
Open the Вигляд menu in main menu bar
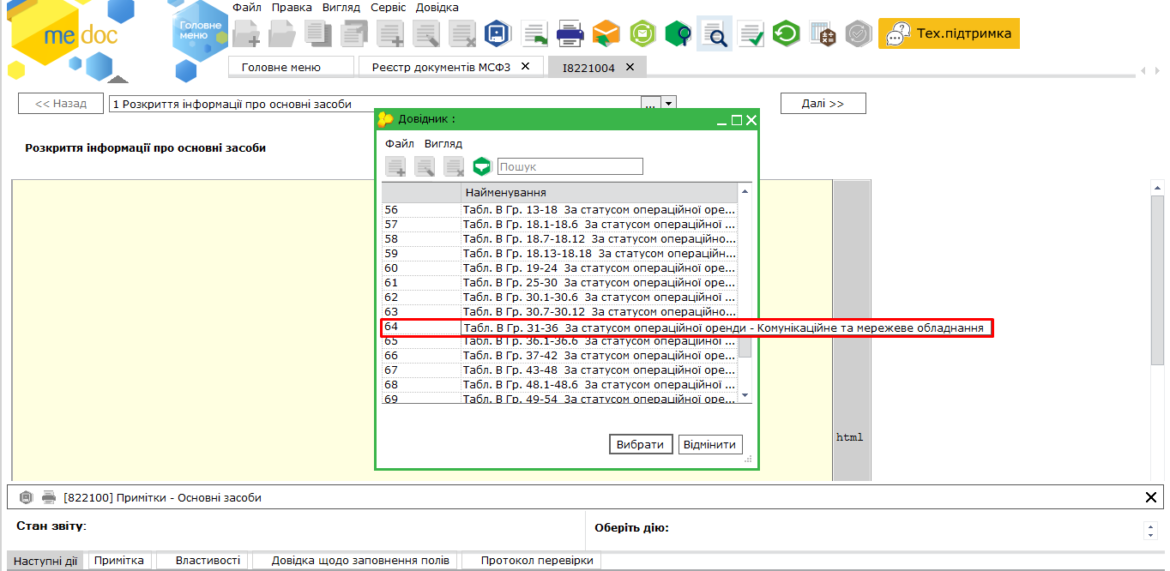[341, 7]
